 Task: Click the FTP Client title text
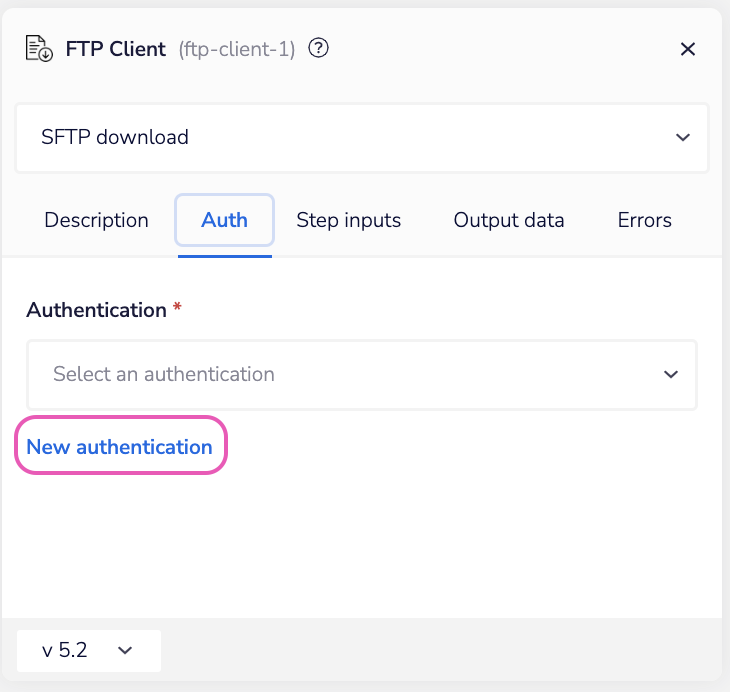pyautogui.click(x=116, y=49)
